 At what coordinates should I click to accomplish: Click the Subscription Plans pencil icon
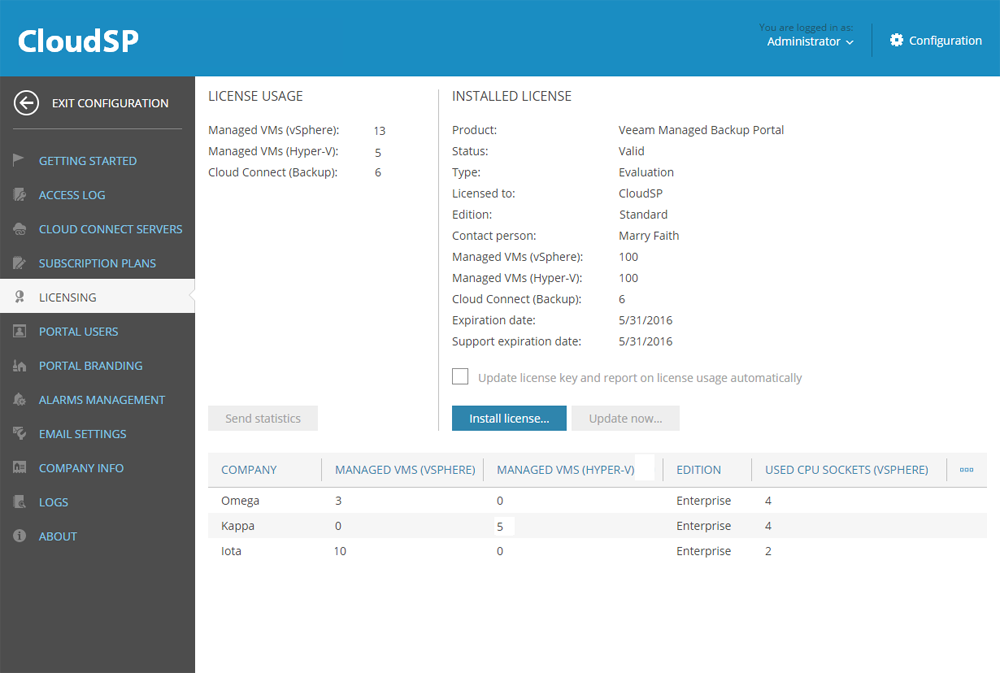(x=19, y=263)
